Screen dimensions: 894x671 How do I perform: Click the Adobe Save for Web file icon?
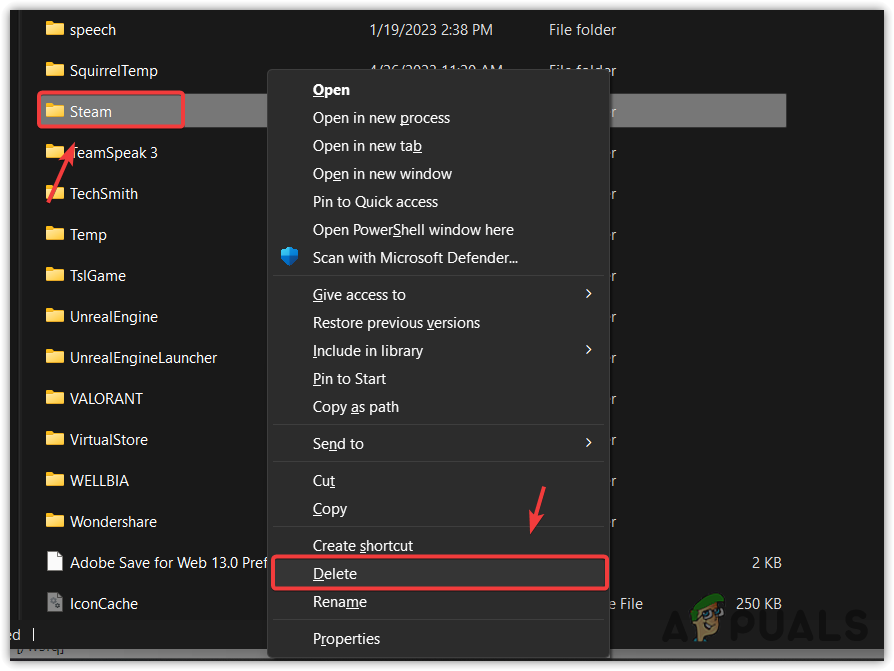click(55, 562)
